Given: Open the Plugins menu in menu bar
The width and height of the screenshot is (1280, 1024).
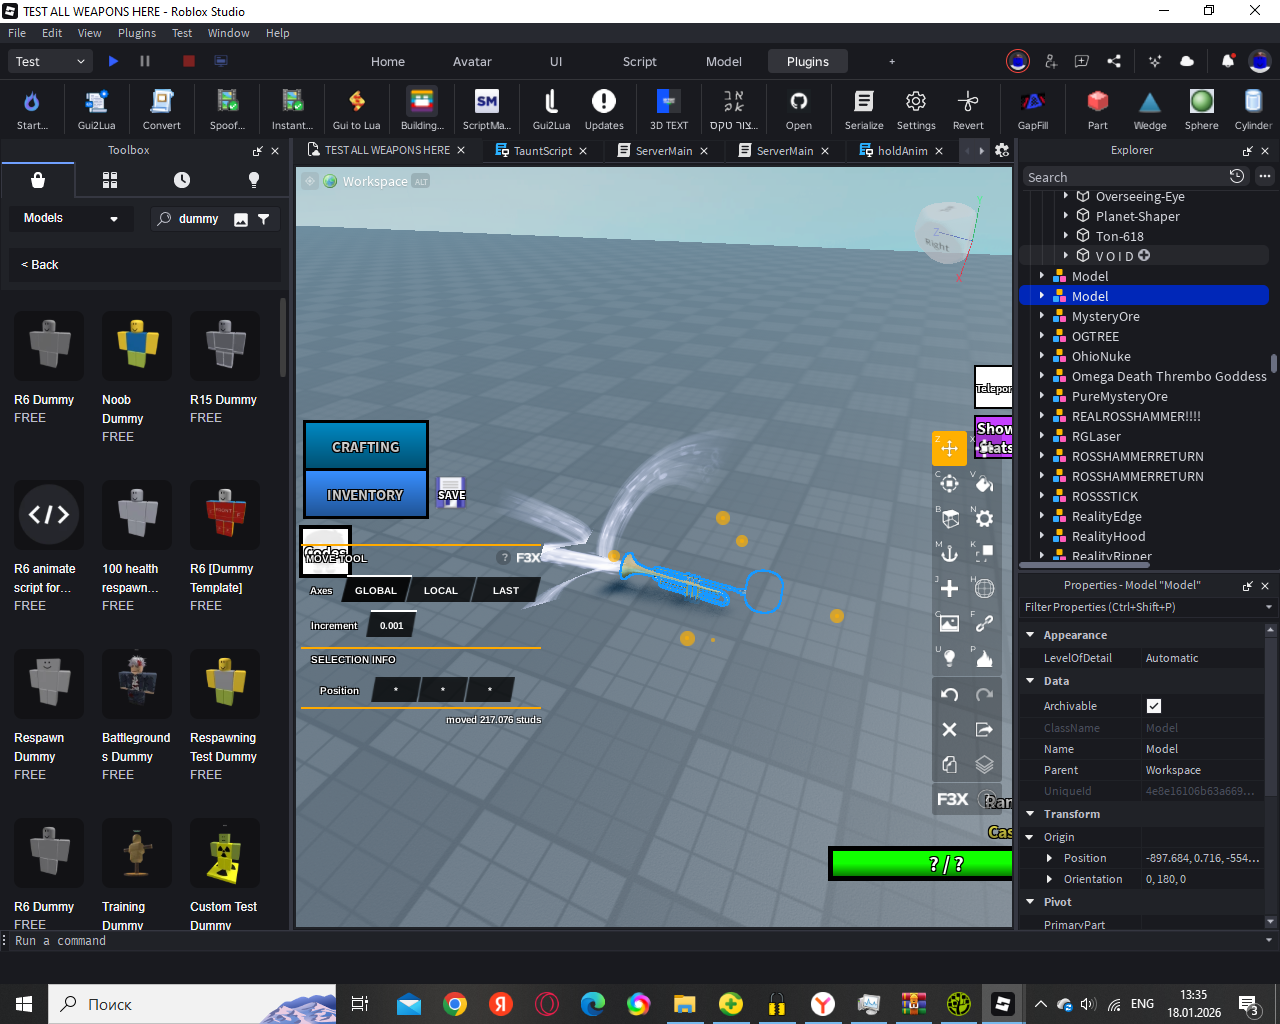Looking at the screenshot, I should click(137, 33).
